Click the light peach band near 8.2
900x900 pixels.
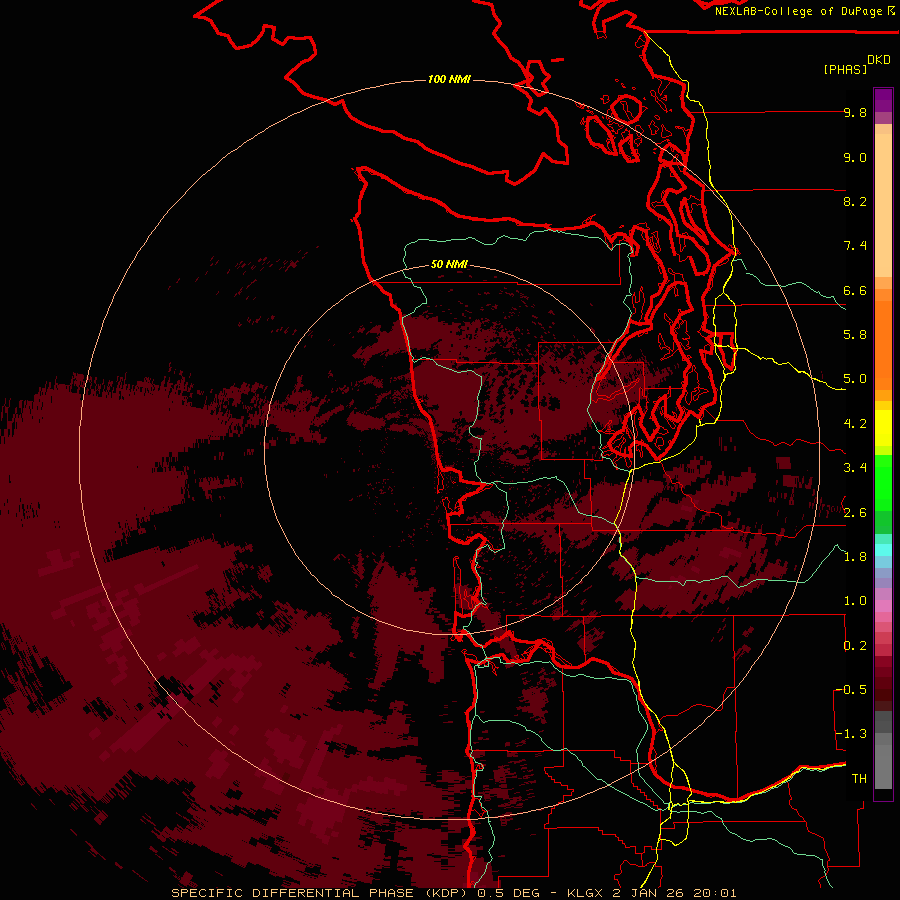883,205
